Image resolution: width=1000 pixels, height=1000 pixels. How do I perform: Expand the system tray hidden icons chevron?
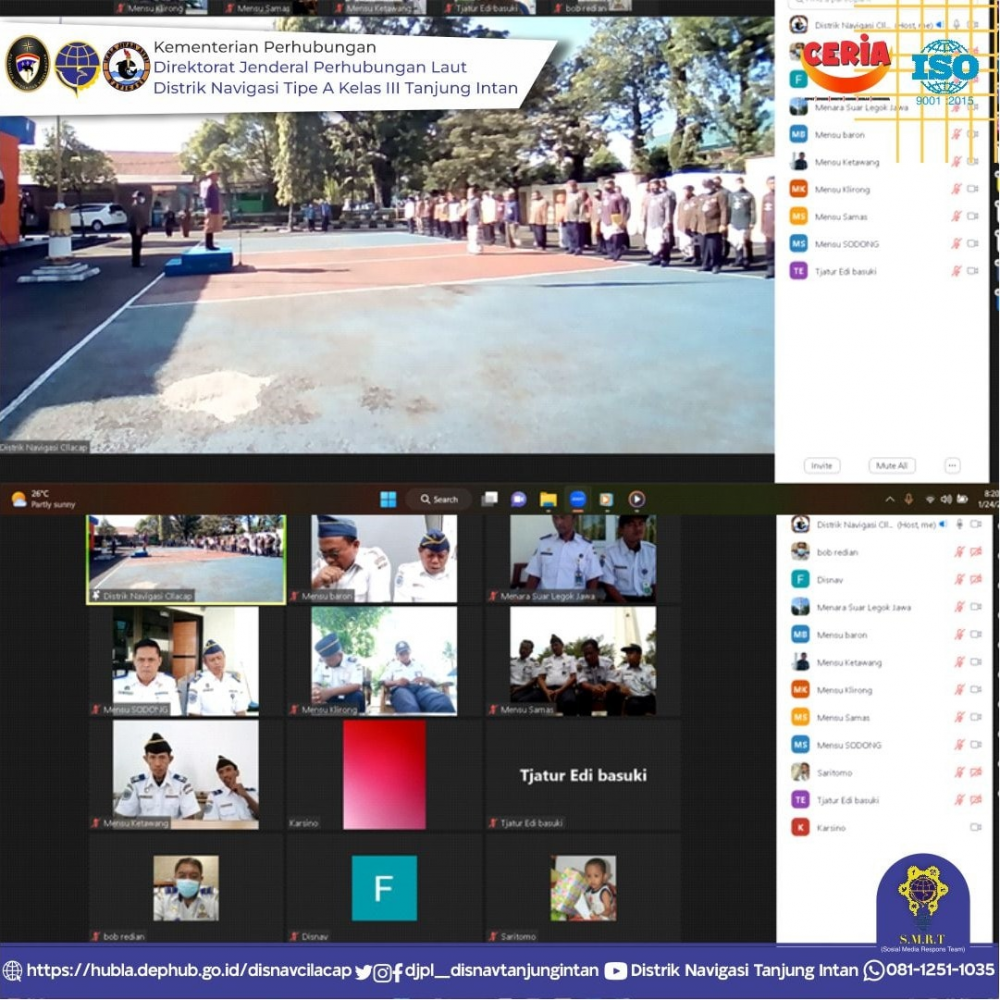pos(890,499)
